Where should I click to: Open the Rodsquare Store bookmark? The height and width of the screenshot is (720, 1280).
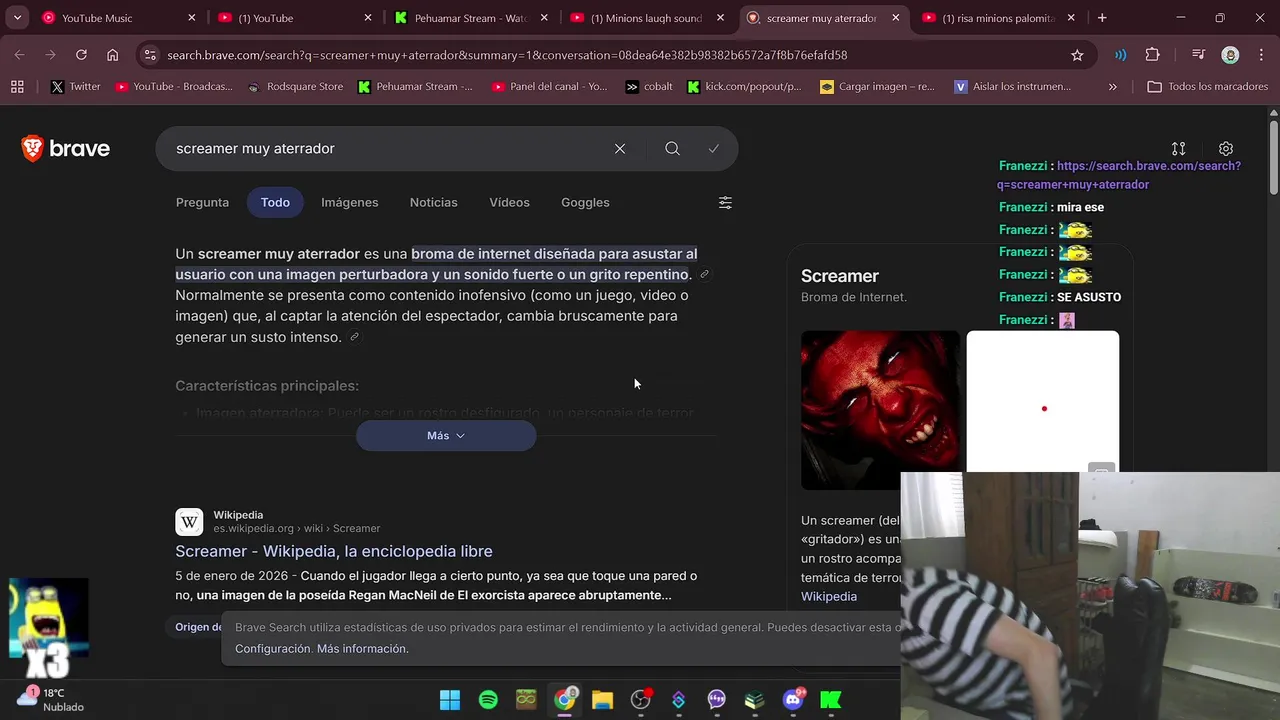[x=295, y=87]
